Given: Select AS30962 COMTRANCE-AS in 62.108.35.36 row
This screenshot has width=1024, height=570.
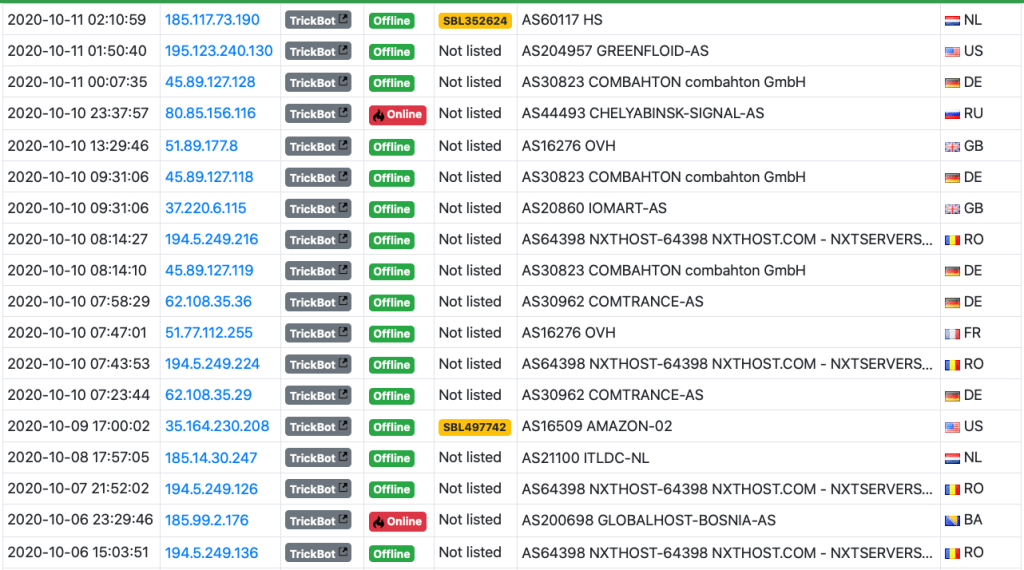Looking at the screenshot, I should click(x=613, y=302).
